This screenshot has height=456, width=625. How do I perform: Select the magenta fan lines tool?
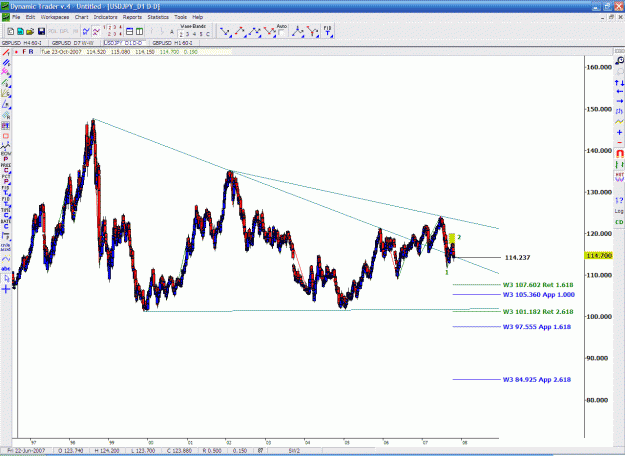[6, 73]
